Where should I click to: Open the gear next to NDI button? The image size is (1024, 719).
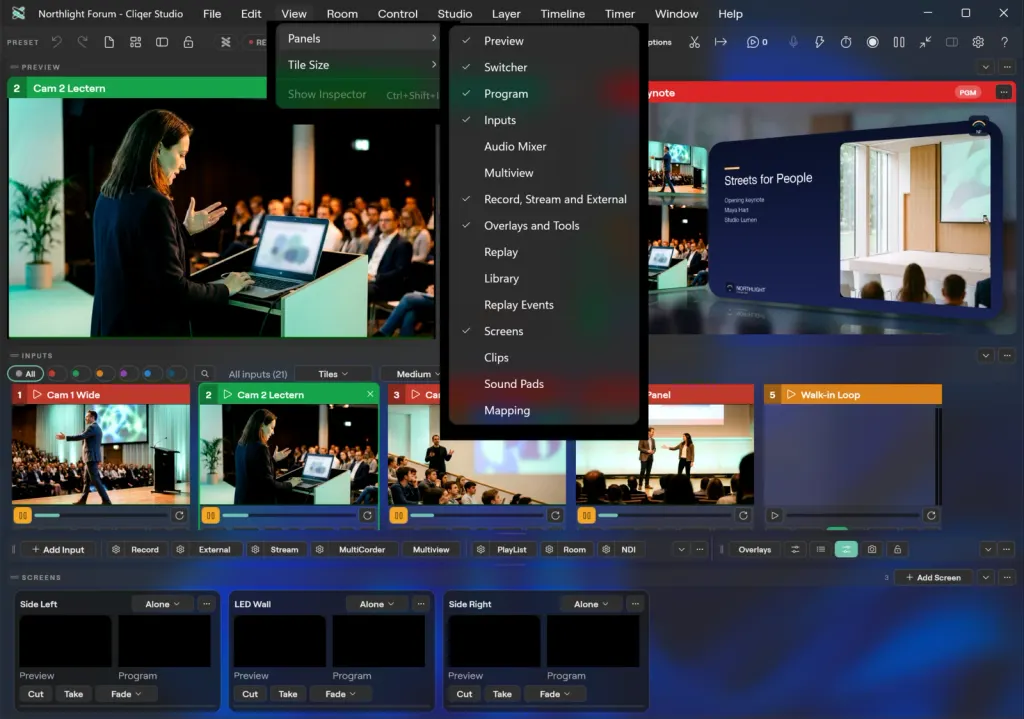click(x=606, y=549)
